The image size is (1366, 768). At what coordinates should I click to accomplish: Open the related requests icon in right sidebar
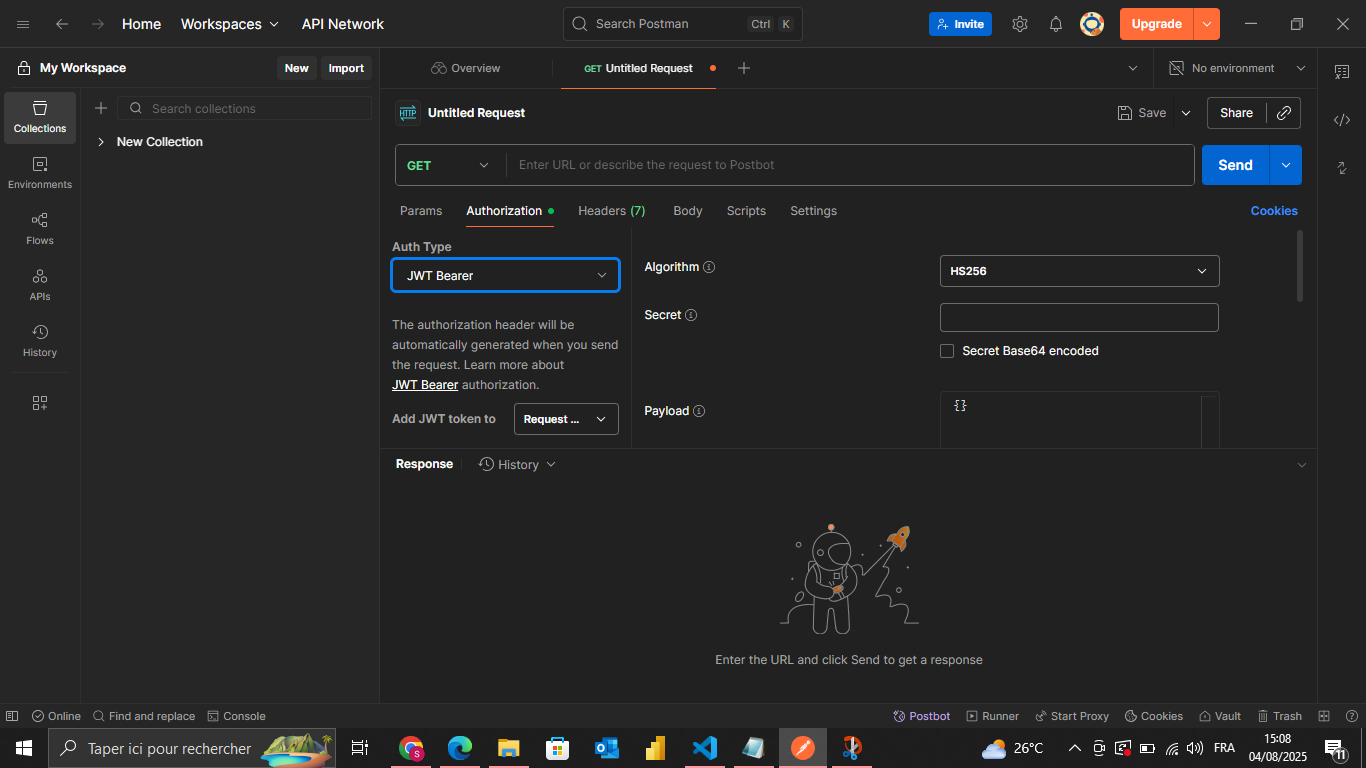pyautogui.click(x=1342, y=168)
